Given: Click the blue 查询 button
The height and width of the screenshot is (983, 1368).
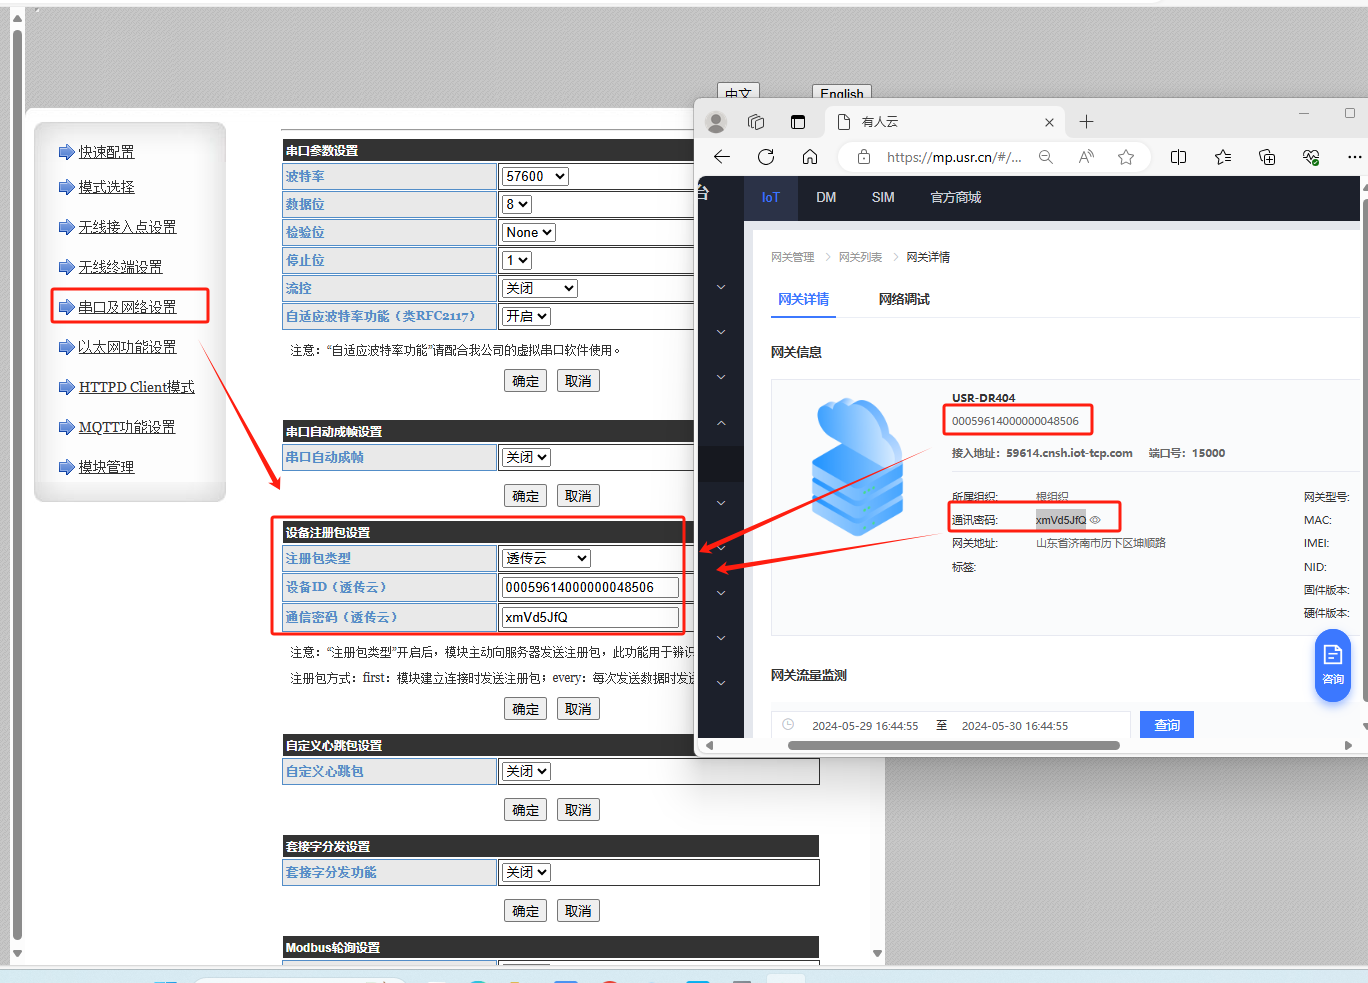Looking at the screenshot, I should 1167,725.
